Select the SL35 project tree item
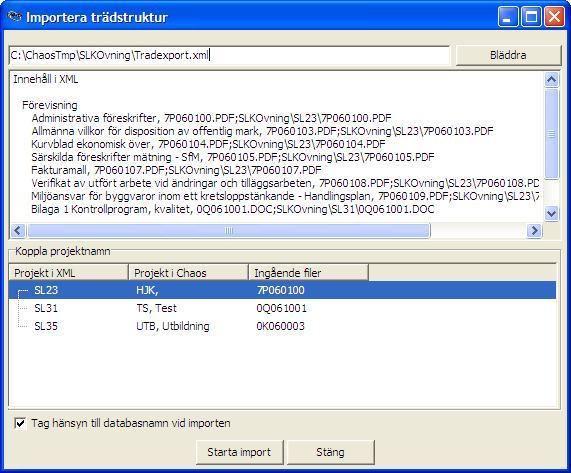The height and width of the screenshot is (473, 571). coord(46,326)
